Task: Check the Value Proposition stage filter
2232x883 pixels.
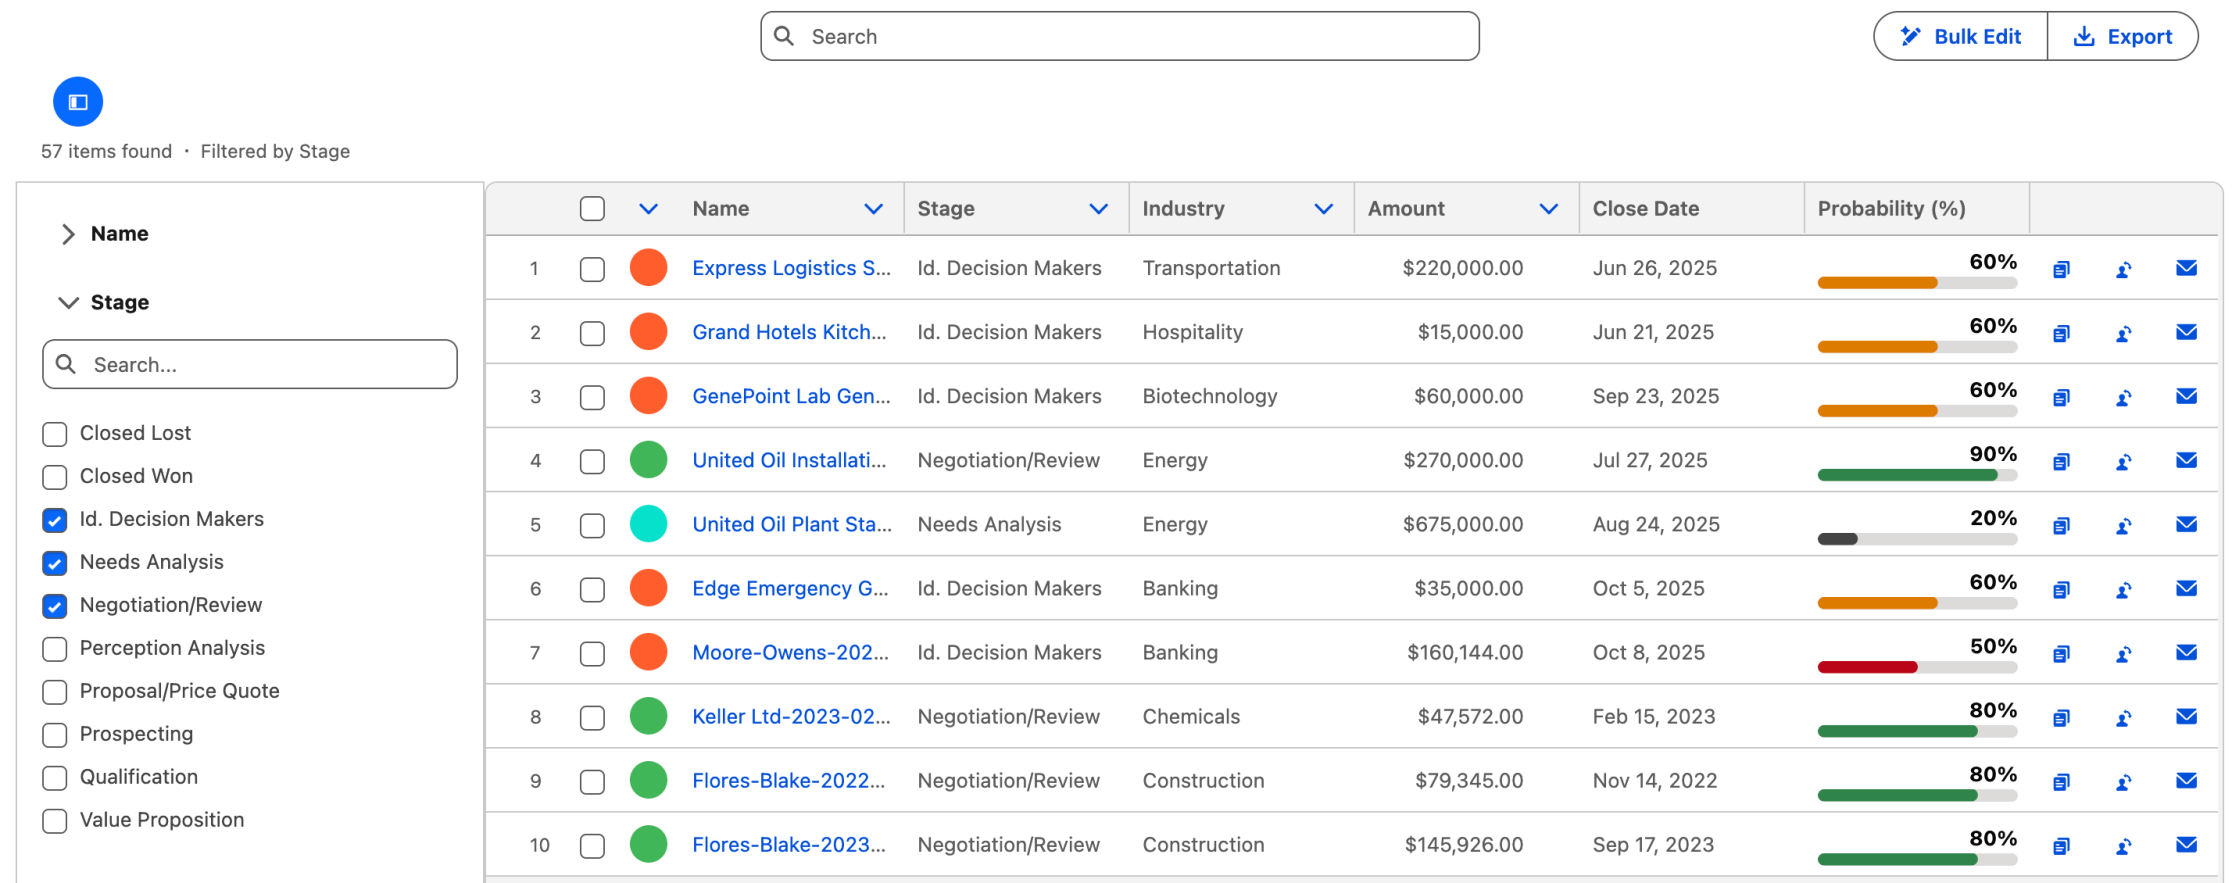Action: [55, 821]
